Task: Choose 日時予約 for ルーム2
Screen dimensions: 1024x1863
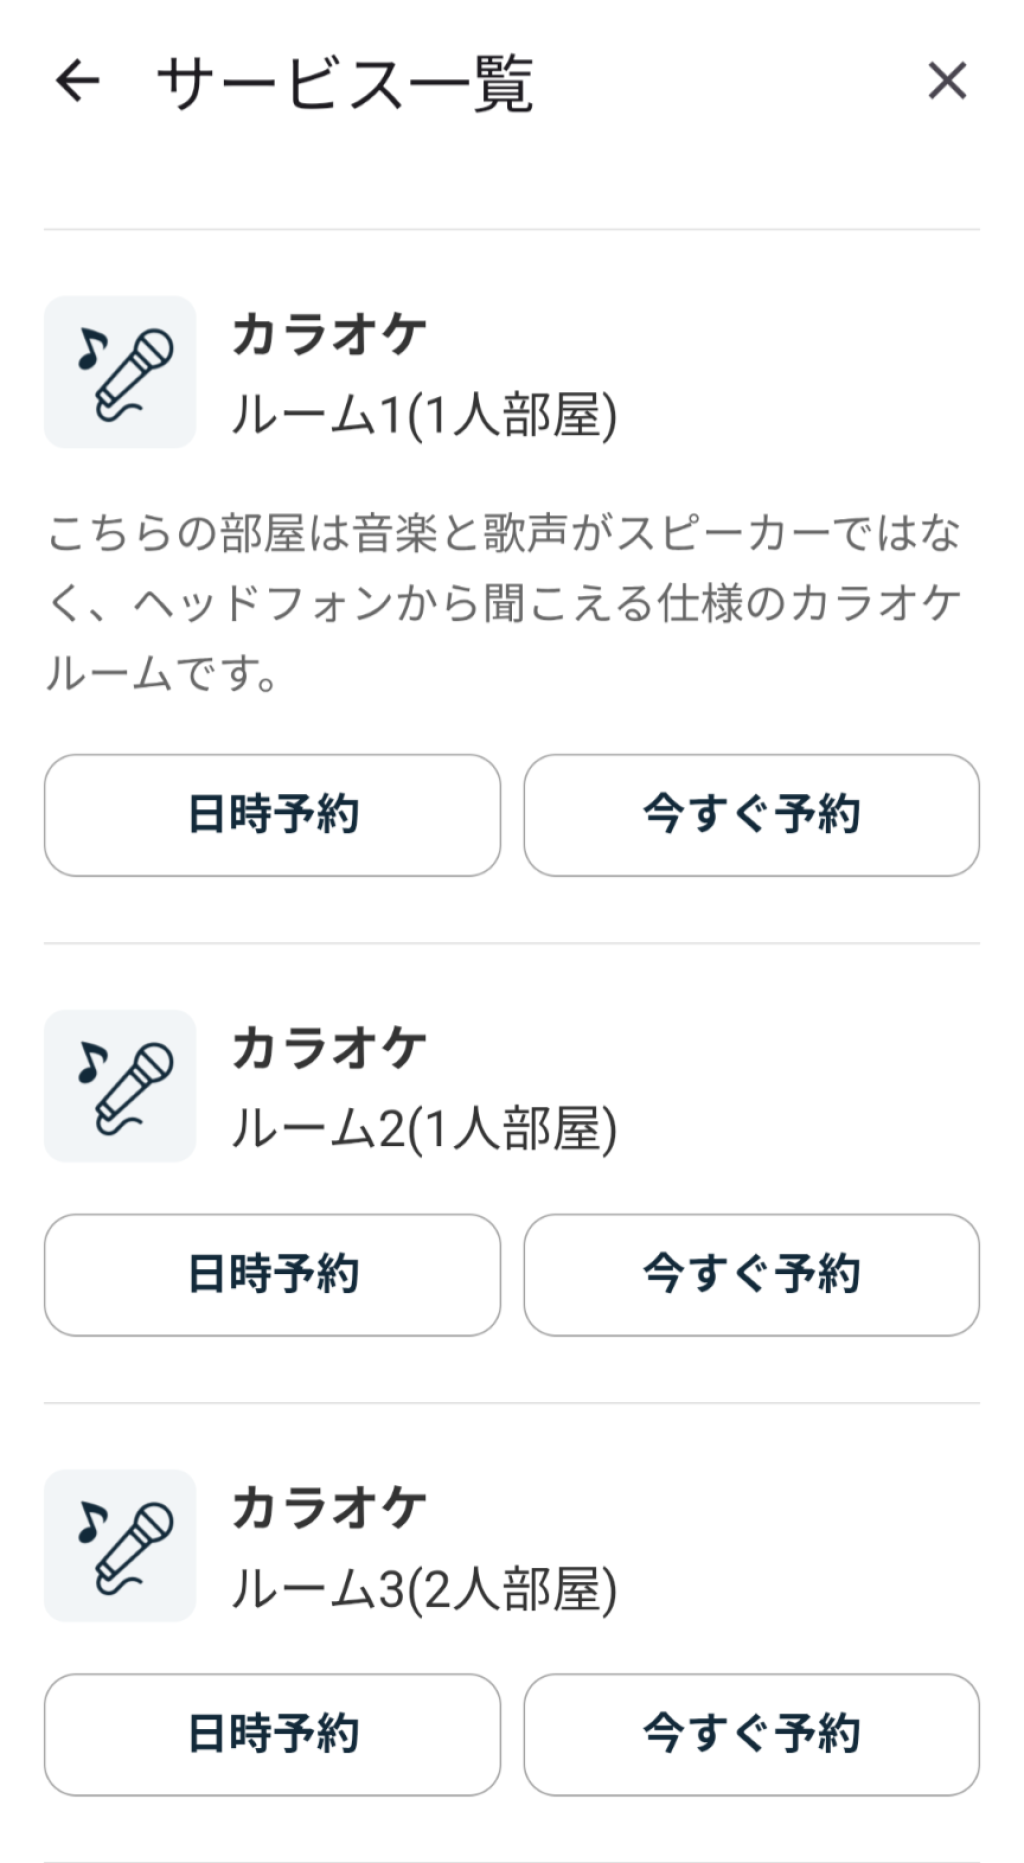Action: tap(272, 1275)
